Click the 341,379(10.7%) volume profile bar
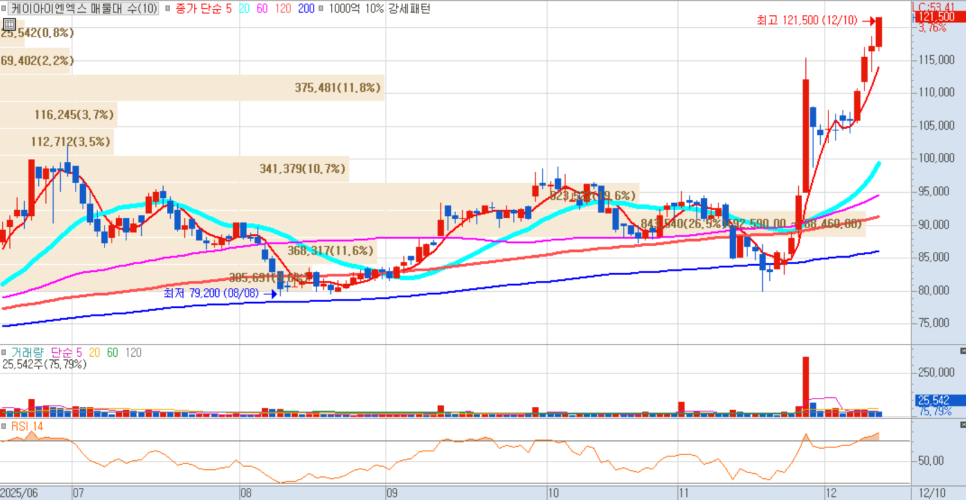Viewport: 966px width, 500px height. 174,169
